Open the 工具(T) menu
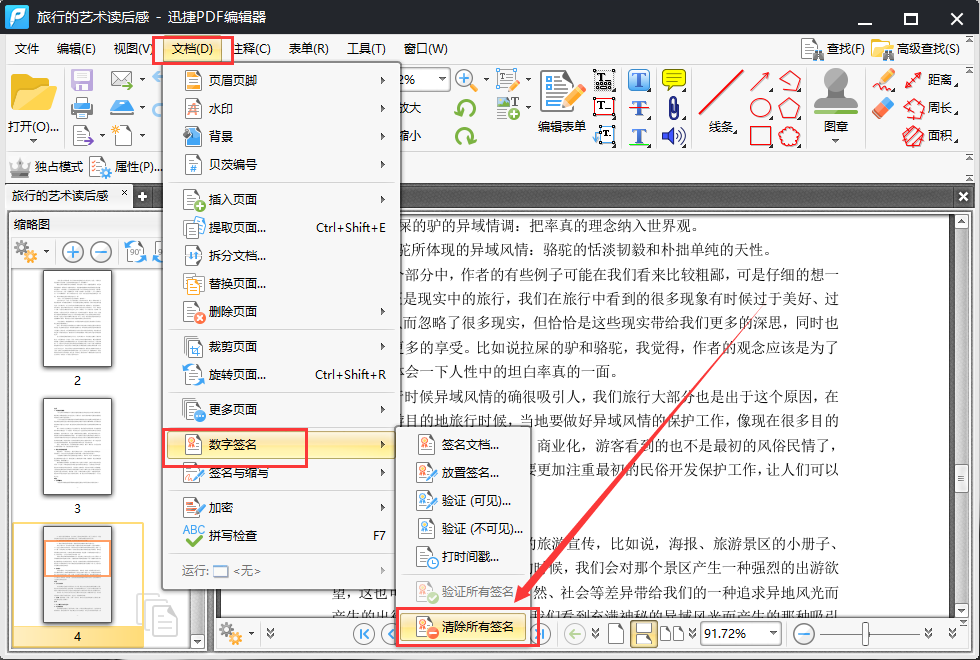 [366, 49]
